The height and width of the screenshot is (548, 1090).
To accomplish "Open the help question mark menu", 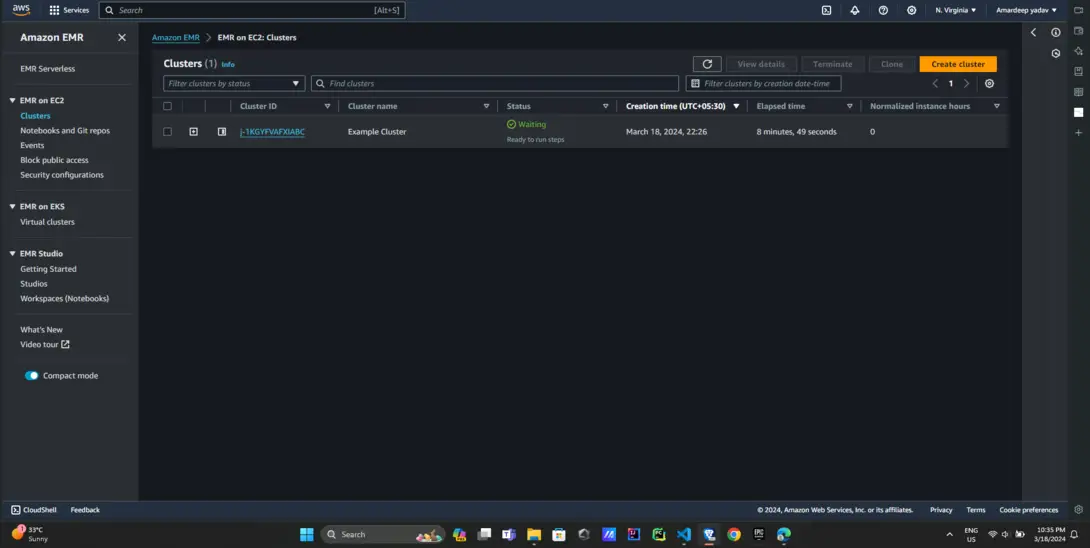I will pyautogui.click(x=883, y=10).
